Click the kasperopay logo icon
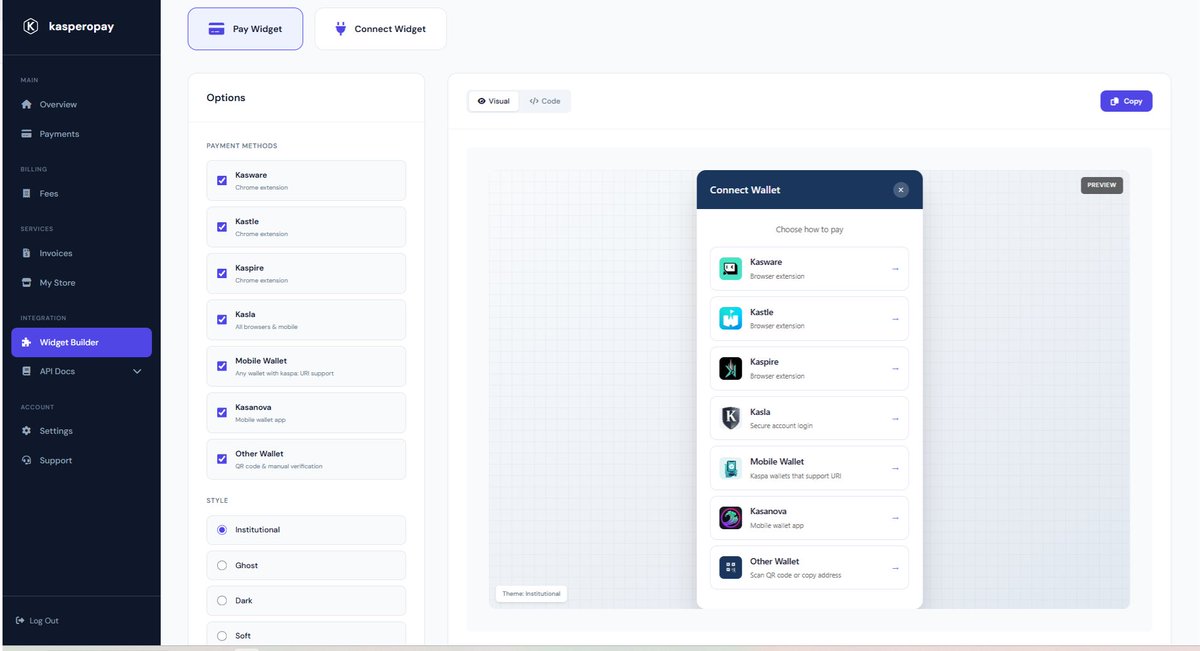The width and height of the screenshot is (1200, 651). [30, 27]
